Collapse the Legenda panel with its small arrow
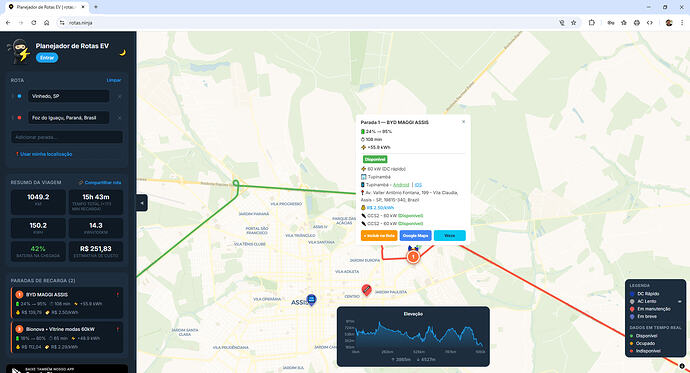This screenshot has height=373, width=690. [680, 302]
